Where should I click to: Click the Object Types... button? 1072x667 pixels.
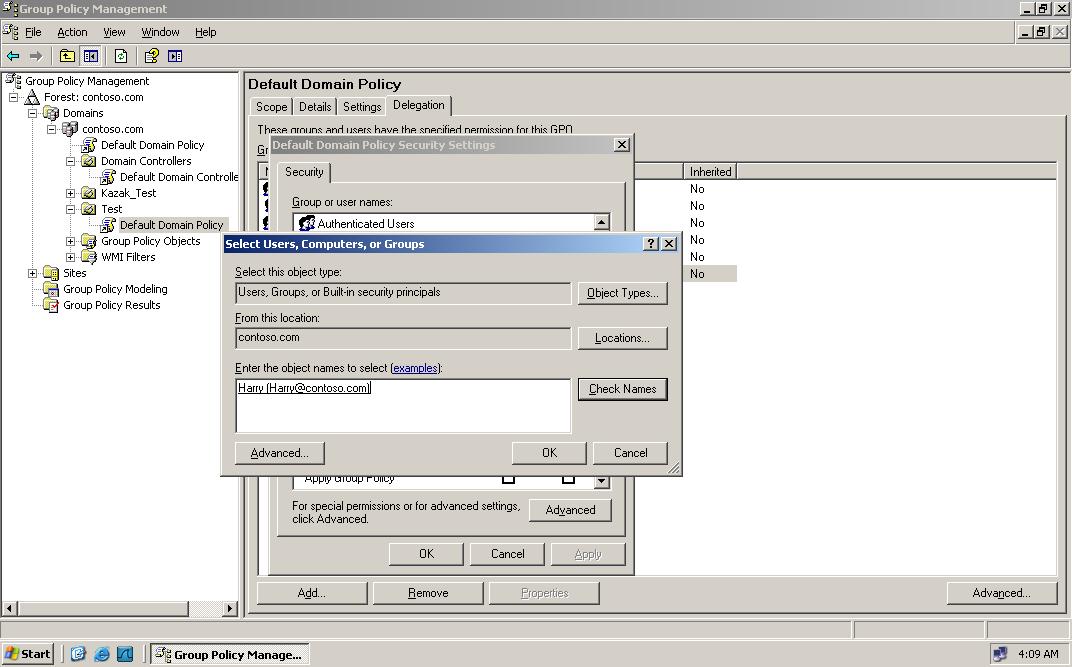pyautogui.click(x=622, y=292)
